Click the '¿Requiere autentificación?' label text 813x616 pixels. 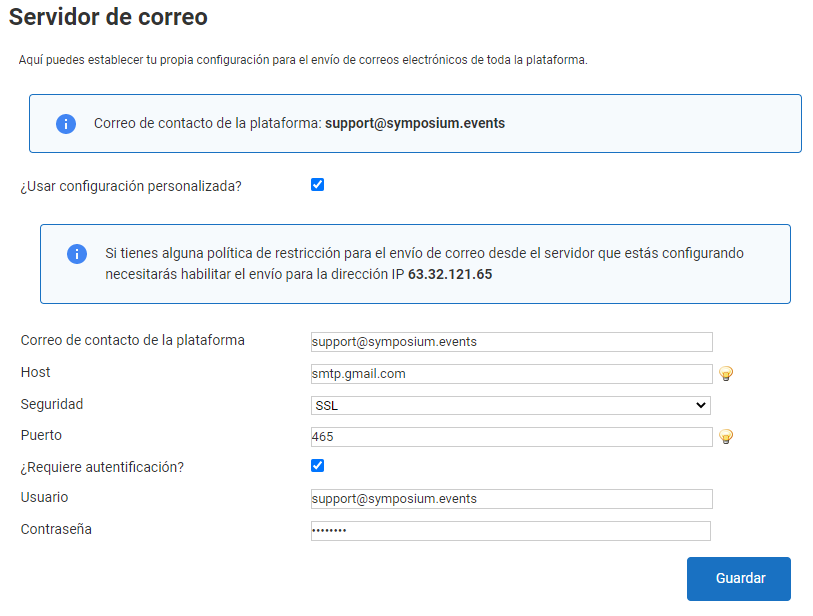tap(102, 467)
